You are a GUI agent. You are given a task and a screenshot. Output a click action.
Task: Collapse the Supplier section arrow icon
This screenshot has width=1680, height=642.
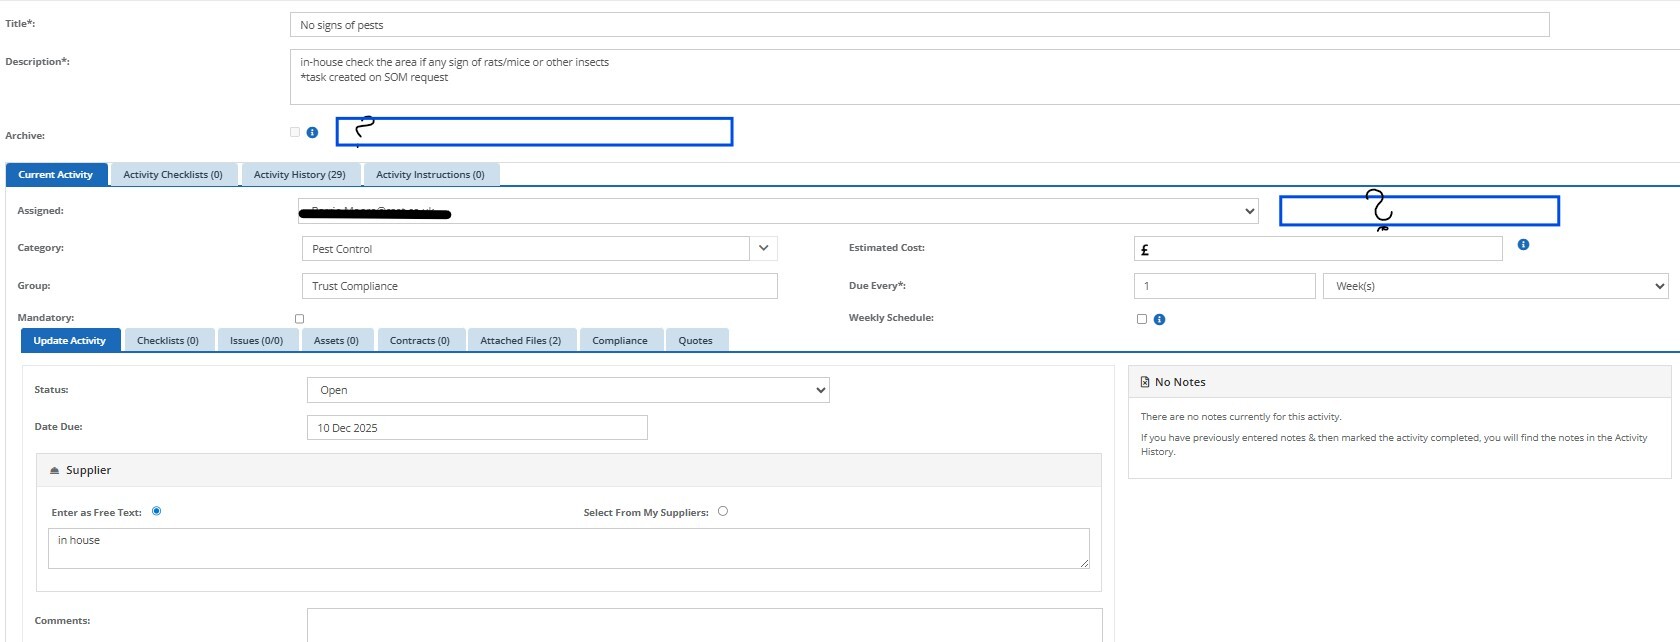[54, 471]
